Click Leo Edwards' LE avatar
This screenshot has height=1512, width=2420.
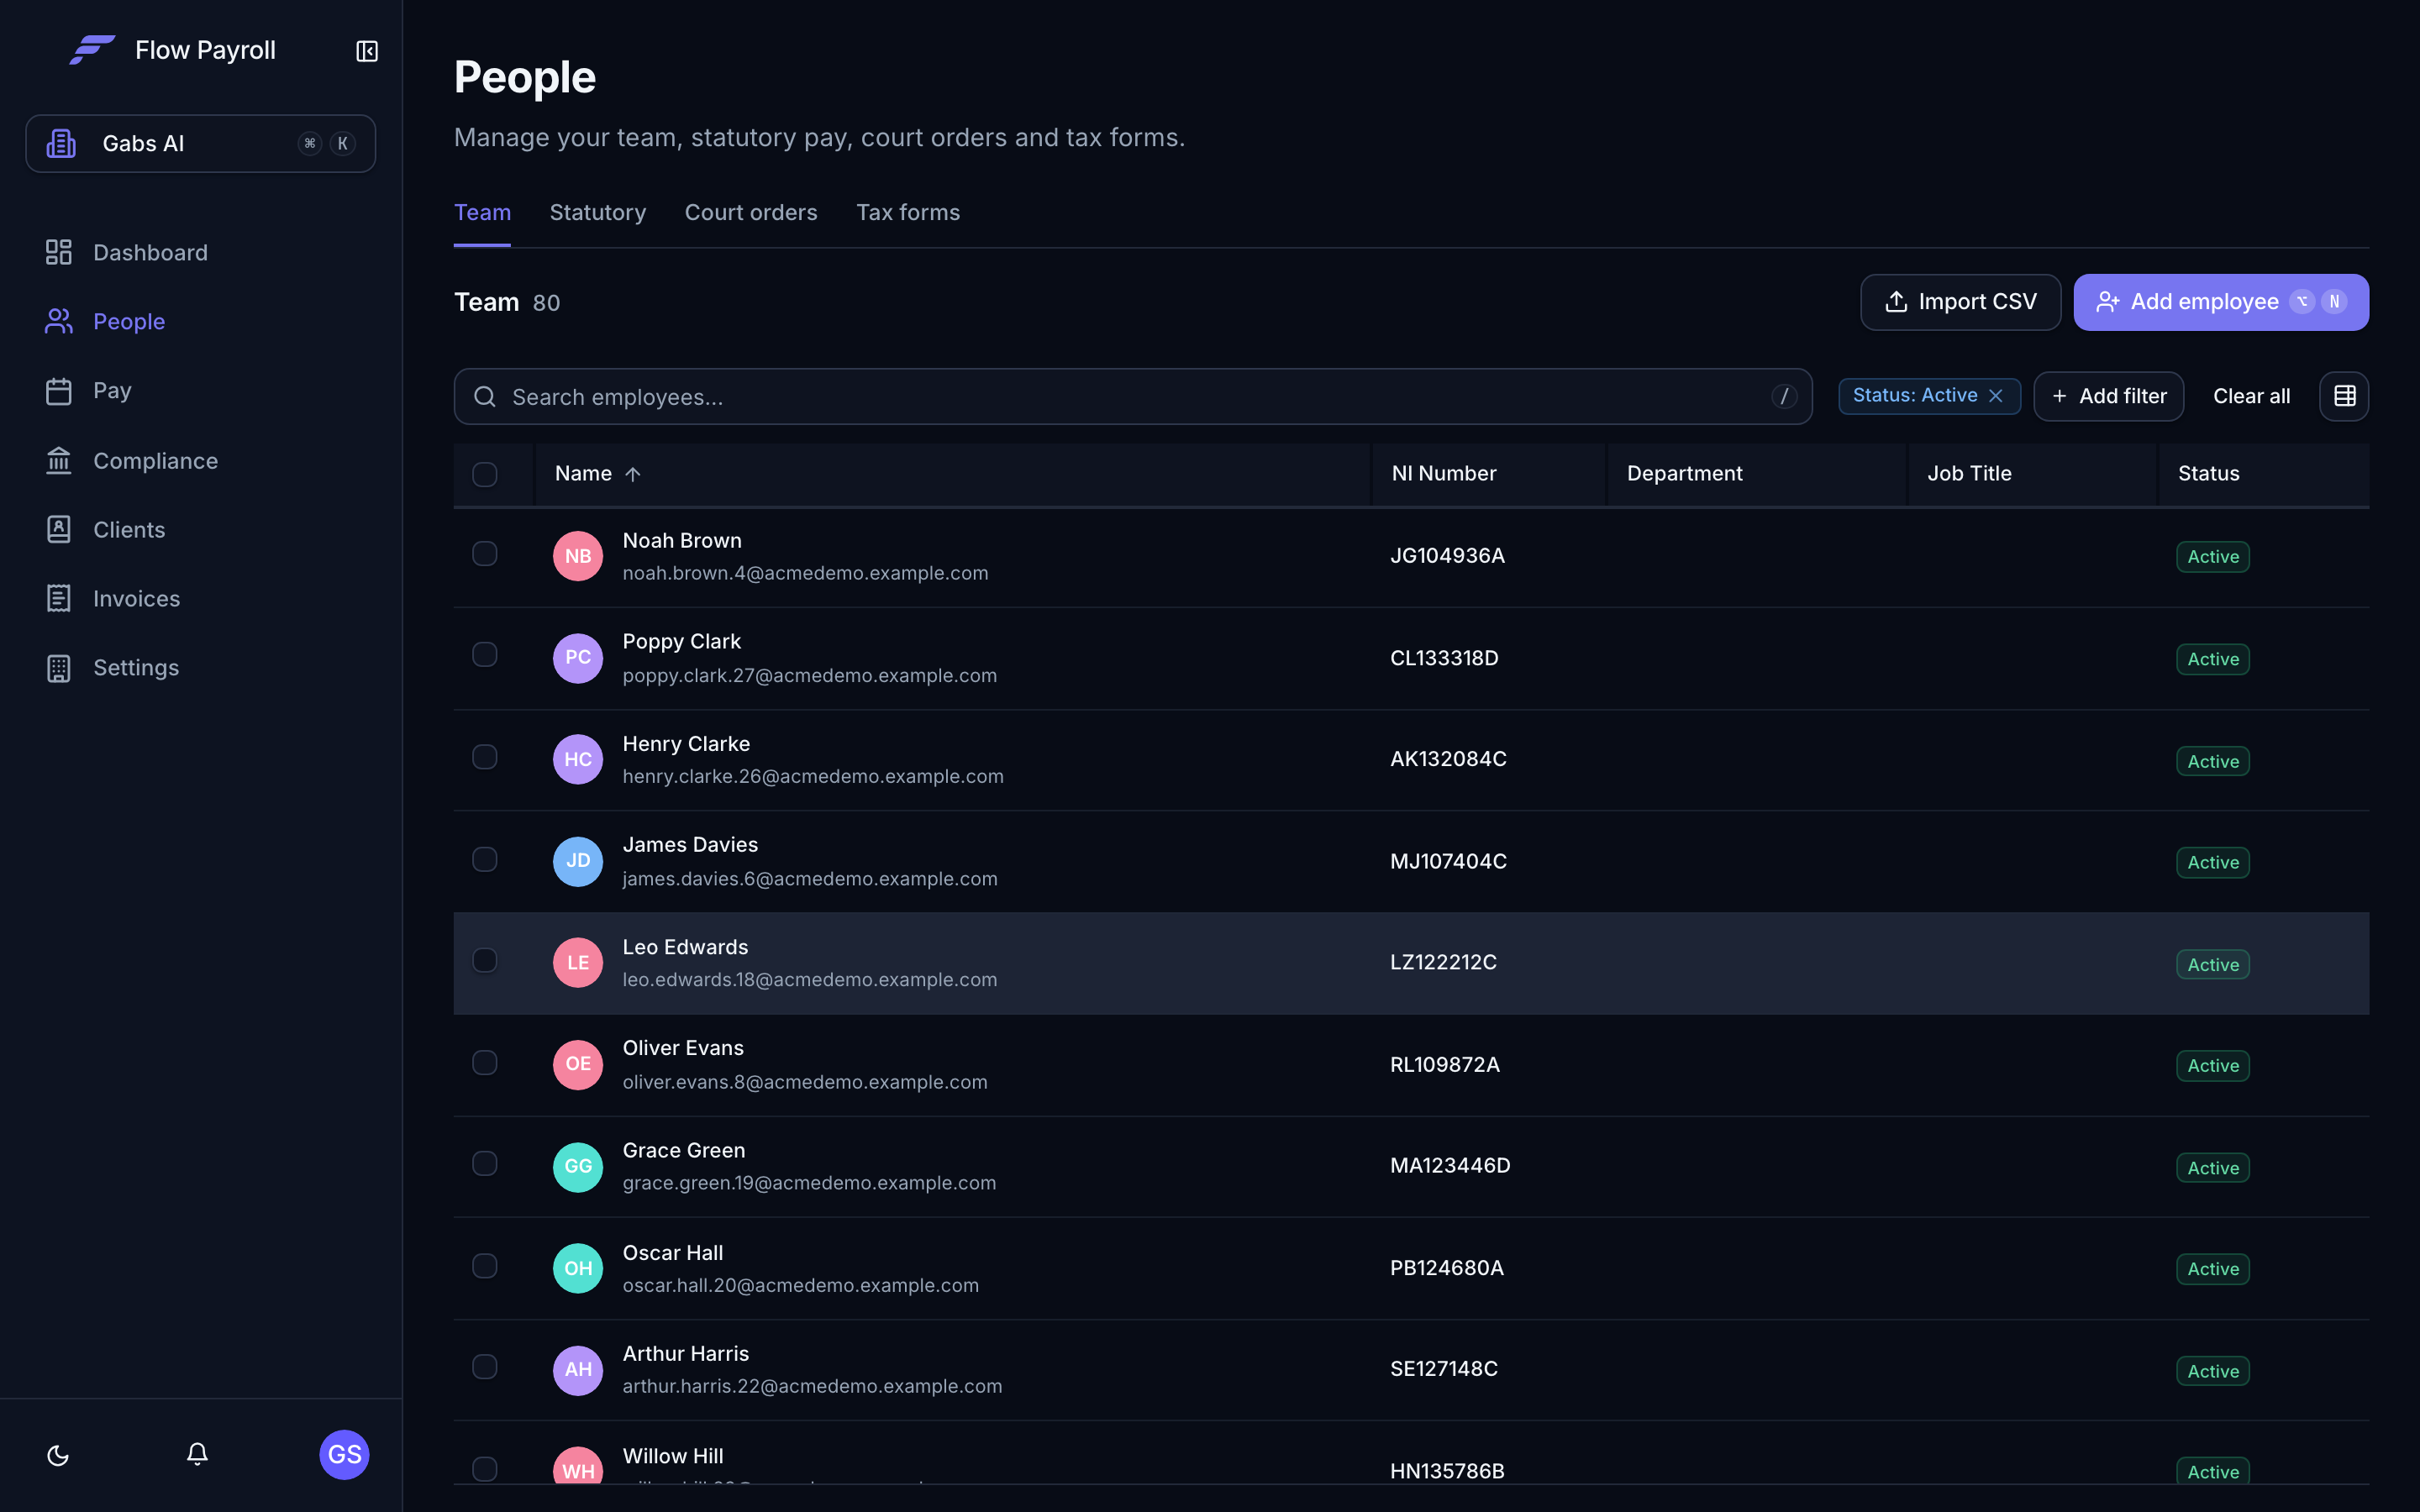pos(578,962)
